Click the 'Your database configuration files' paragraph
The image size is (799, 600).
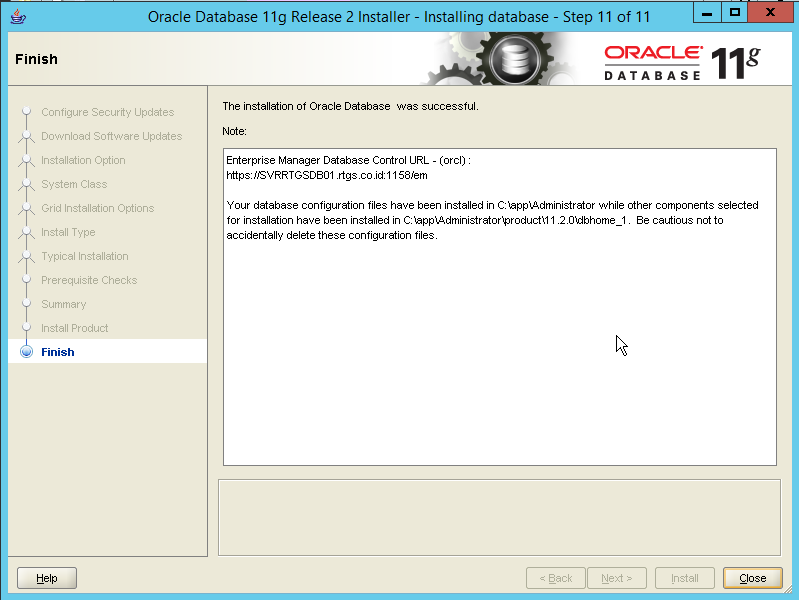(492, 220)
